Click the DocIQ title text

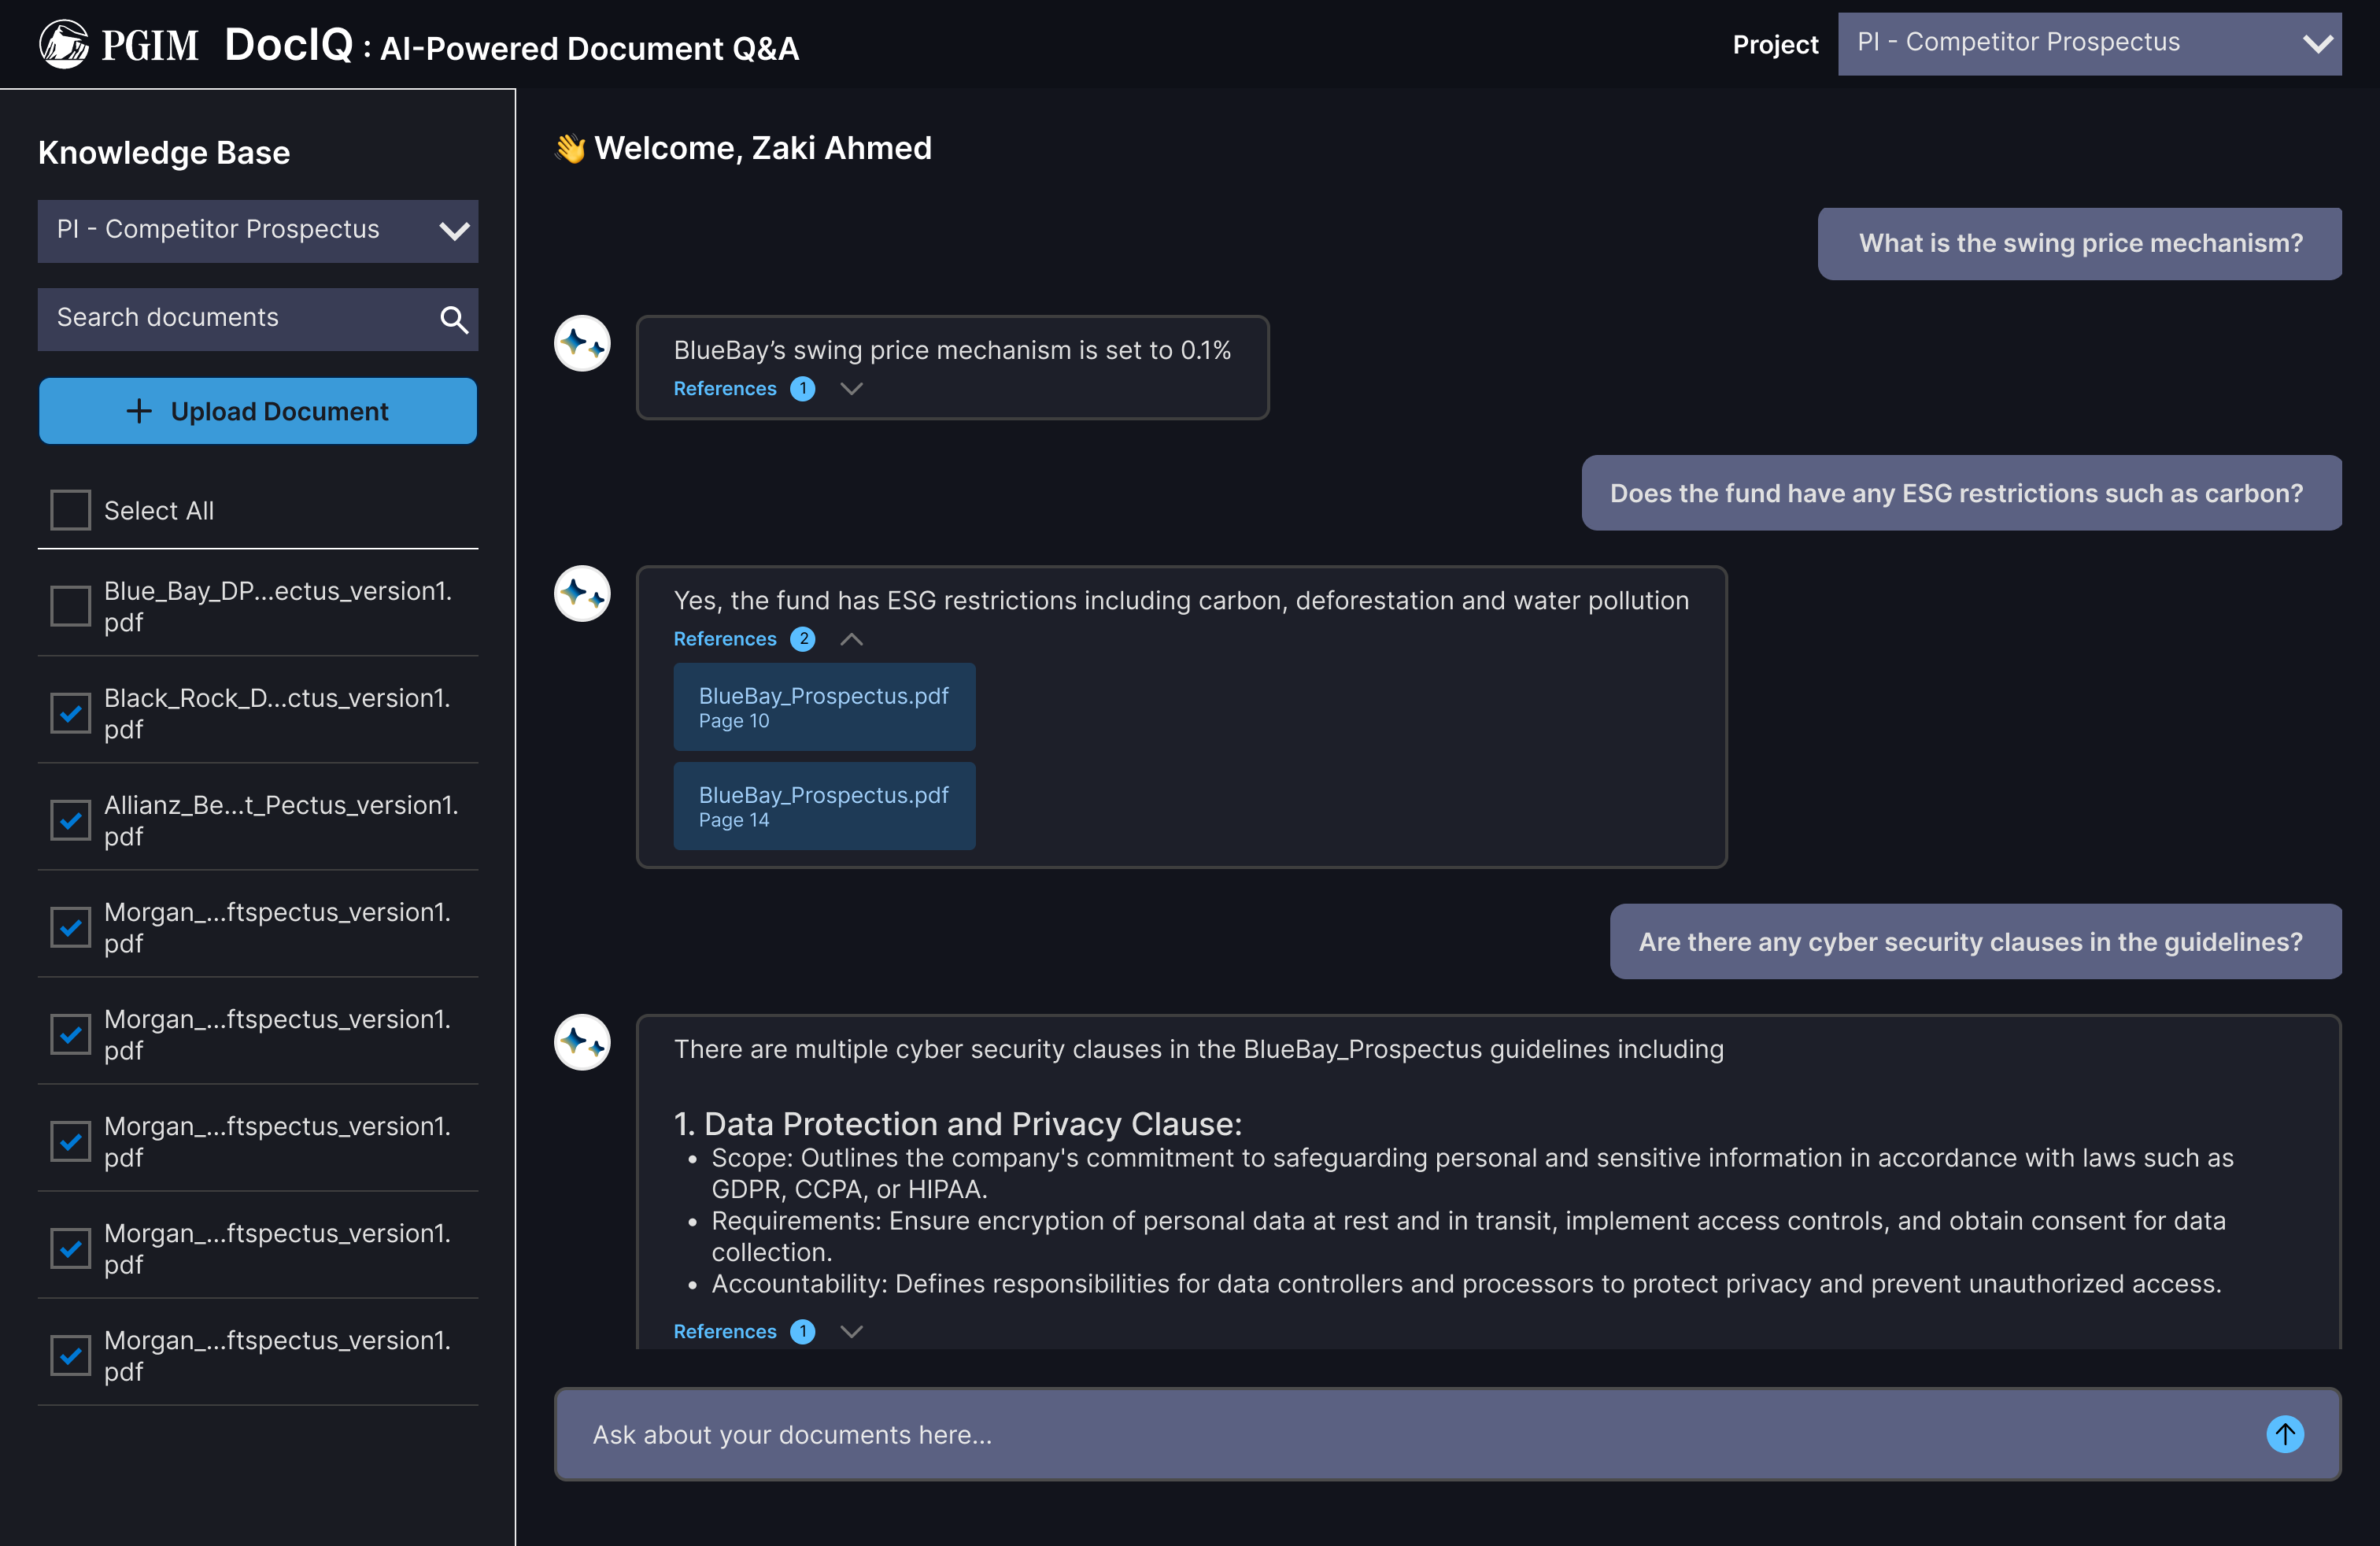point(288,45)
